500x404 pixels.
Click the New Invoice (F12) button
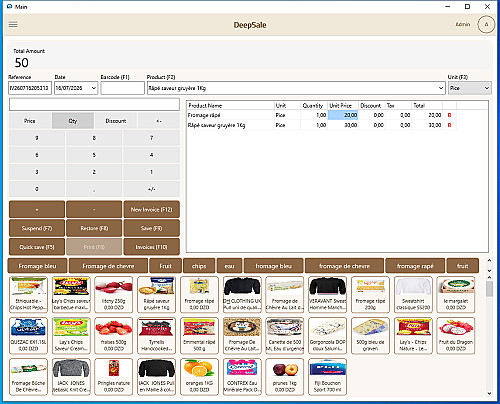pyautogui.click(x=151, y=209)
